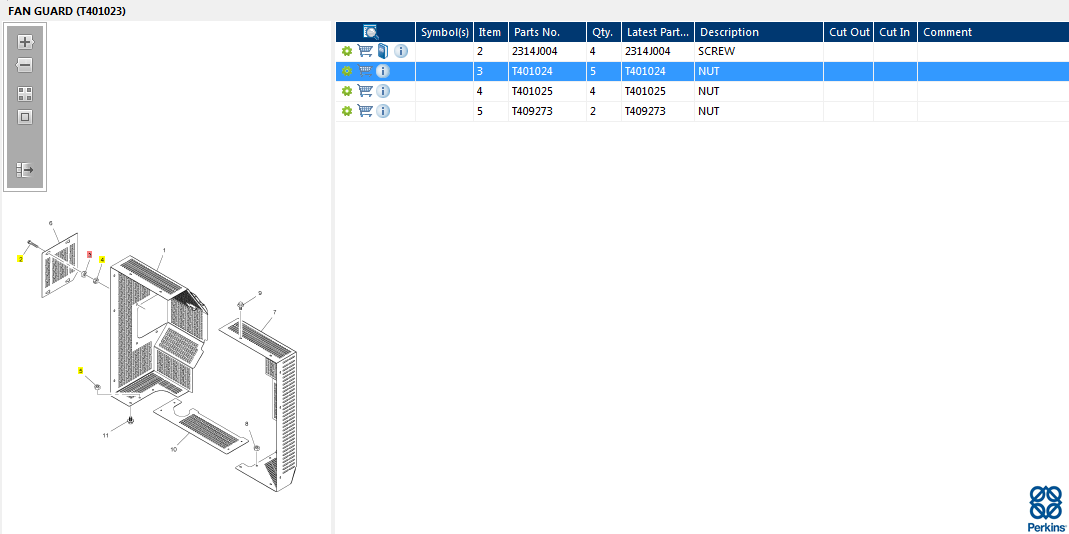Click callout number 6 in the diagram
This screenshot has width=1069, height=534.
click(51, 223)
